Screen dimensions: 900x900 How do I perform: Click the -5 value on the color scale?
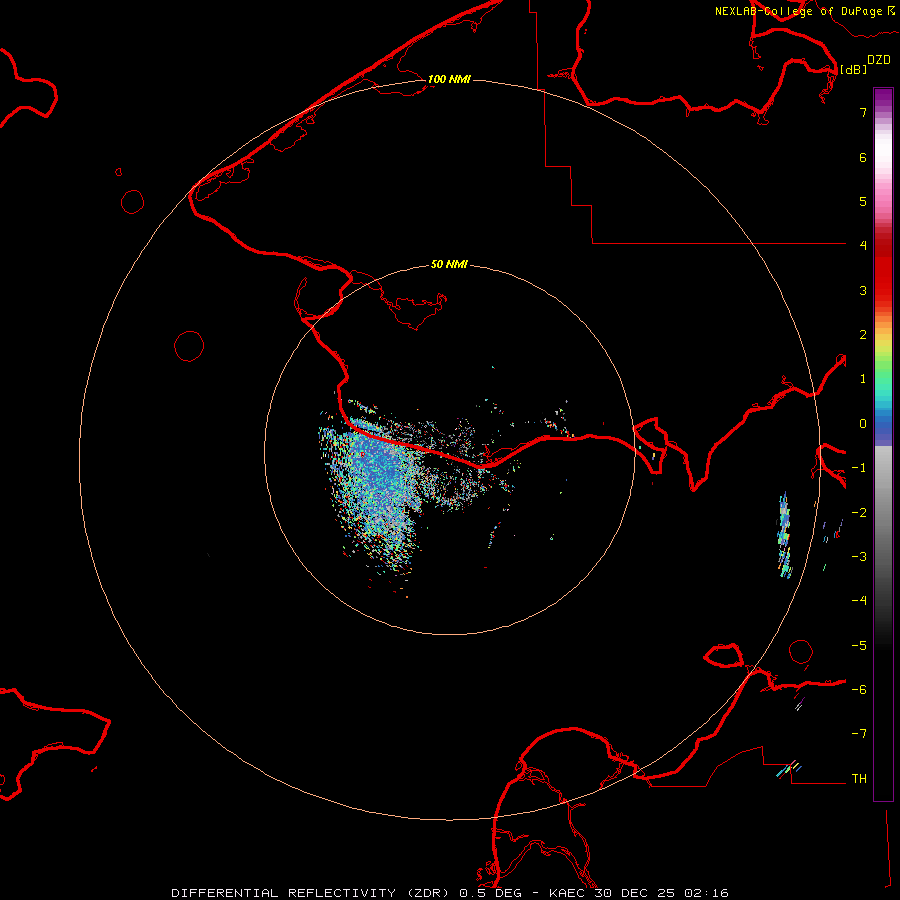pyautogui.click(x=859, y=646)
